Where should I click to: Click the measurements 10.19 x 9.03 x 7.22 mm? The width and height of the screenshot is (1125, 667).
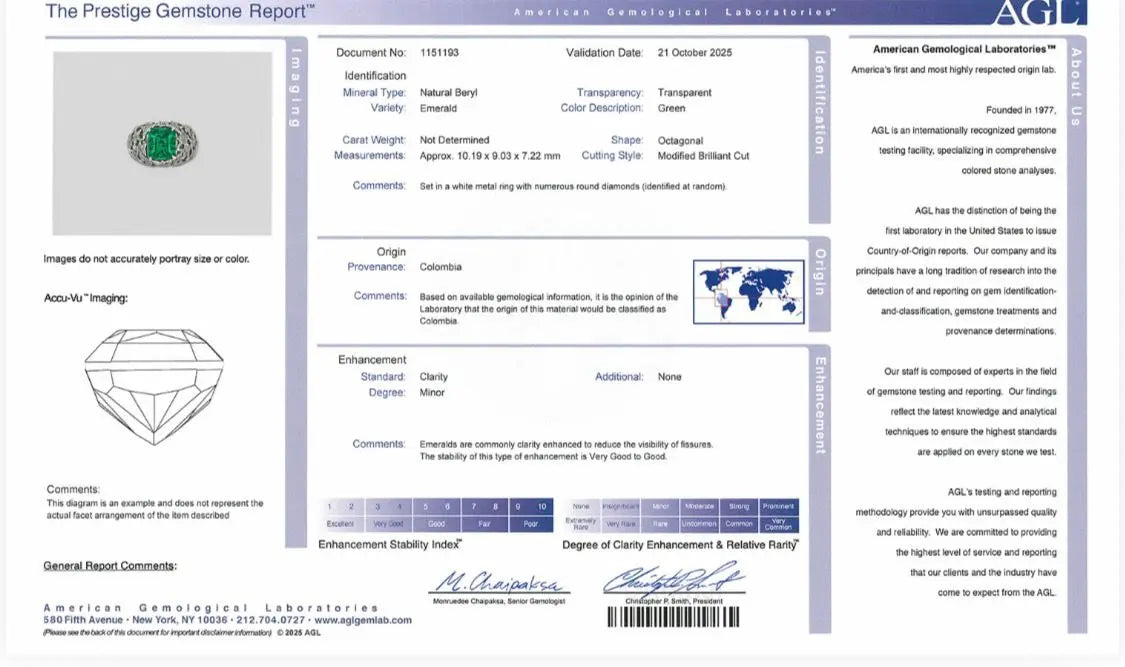coord(490,156)
